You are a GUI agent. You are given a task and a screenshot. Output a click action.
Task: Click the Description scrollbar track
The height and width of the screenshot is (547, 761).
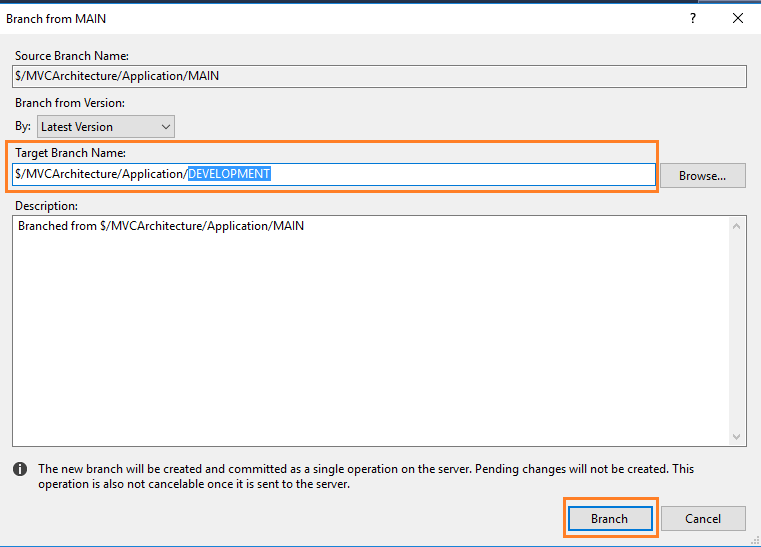click(x=736, y=331)
